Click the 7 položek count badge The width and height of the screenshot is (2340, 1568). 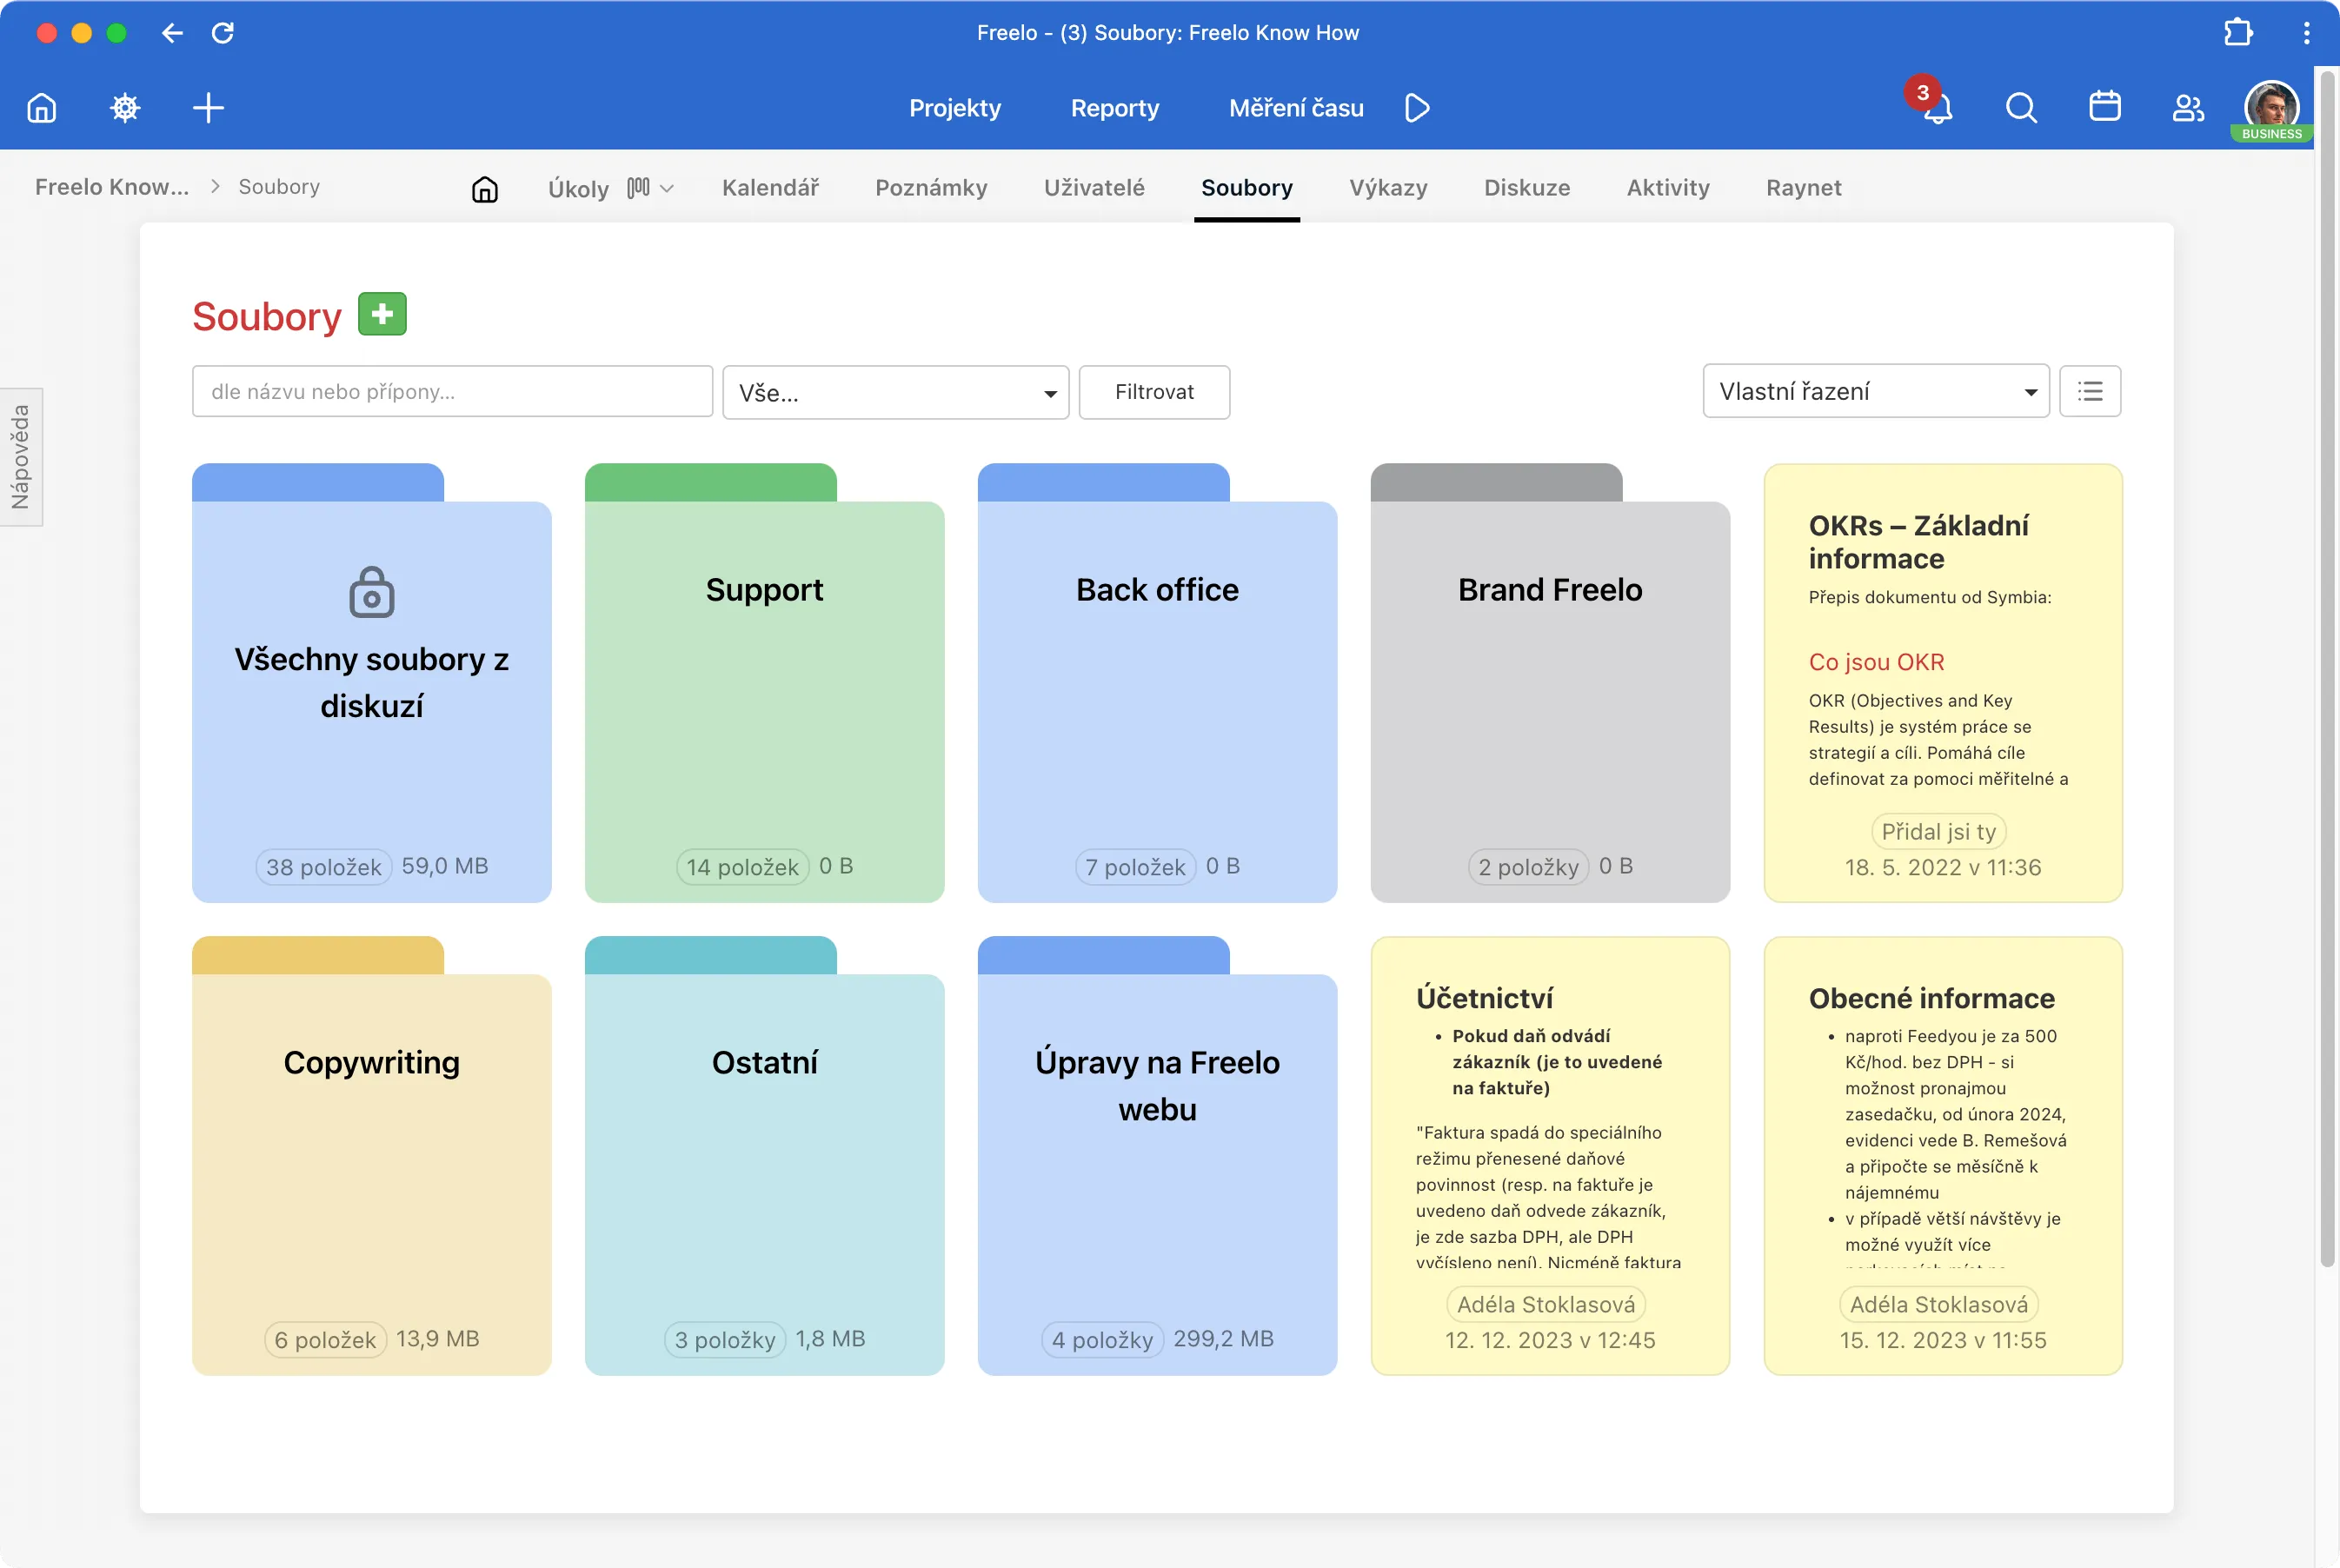click(1136, 867)
